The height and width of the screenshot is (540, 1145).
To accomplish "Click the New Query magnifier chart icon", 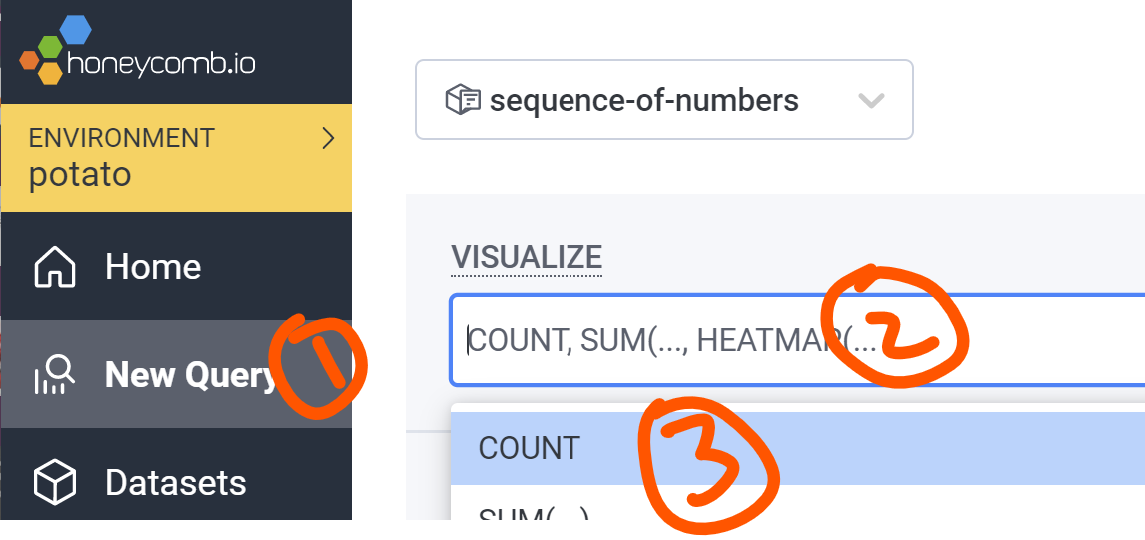I will point(55,374).
